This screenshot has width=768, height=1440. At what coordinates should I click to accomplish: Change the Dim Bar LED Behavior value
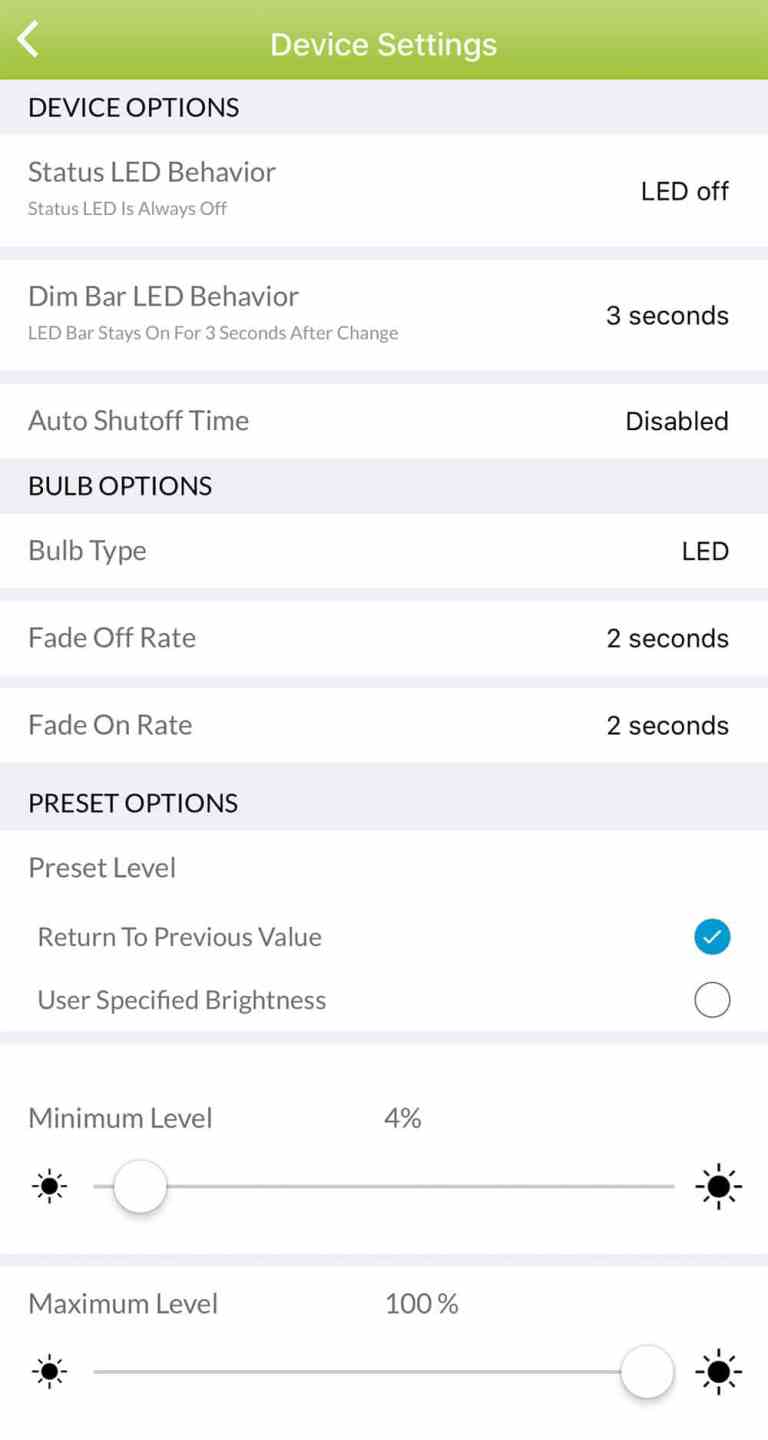pyautogui.click(x=384, y=315)
